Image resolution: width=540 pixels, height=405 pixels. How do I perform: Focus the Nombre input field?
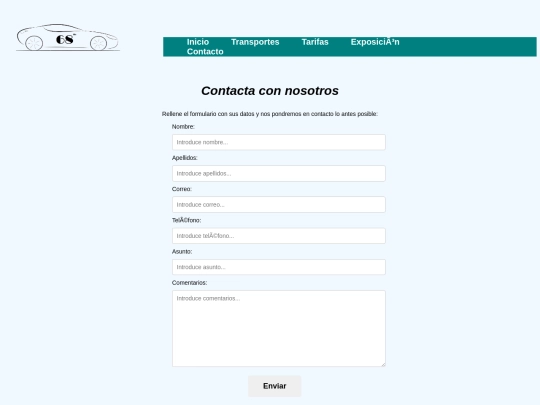pos(279,142)
